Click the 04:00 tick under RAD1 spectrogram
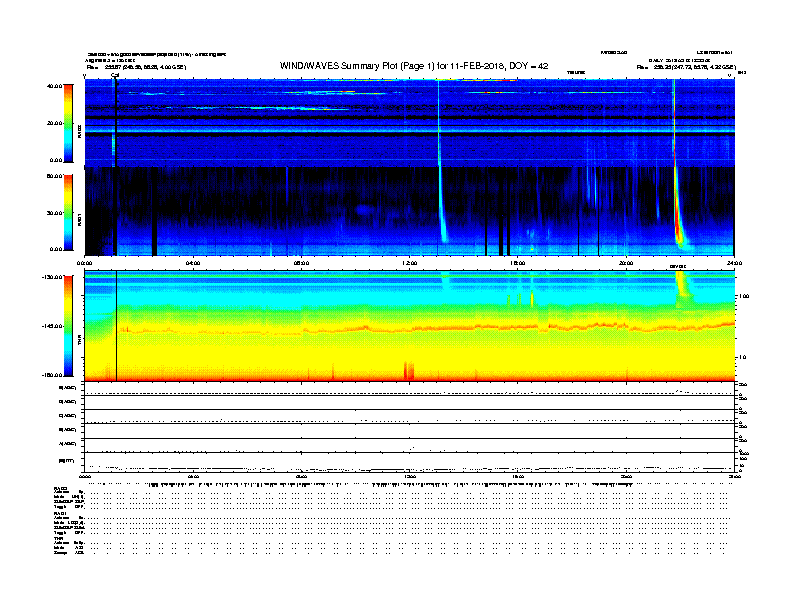792x612 pixels. 193,263
